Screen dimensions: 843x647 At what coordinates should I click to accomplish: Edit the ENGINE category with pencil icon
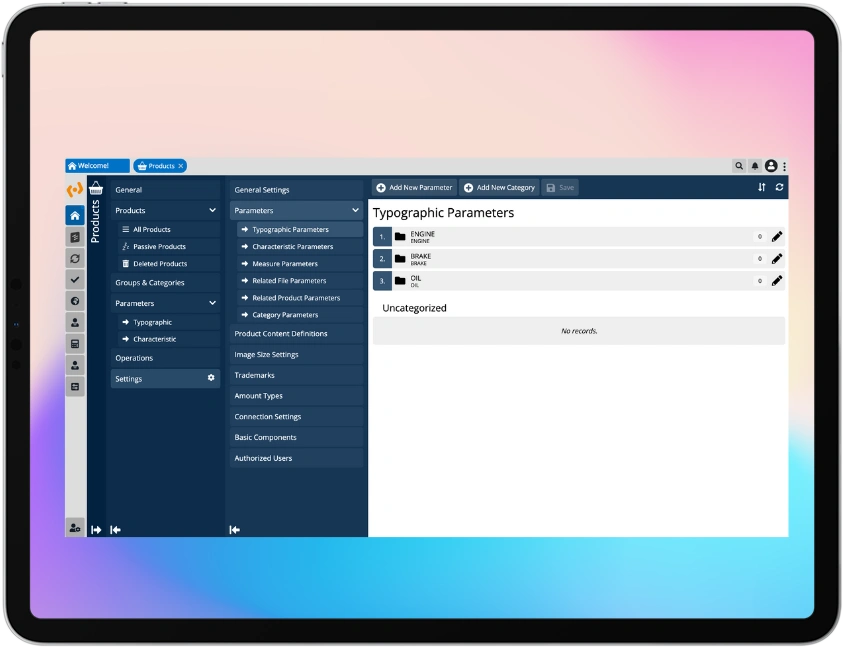777,237
